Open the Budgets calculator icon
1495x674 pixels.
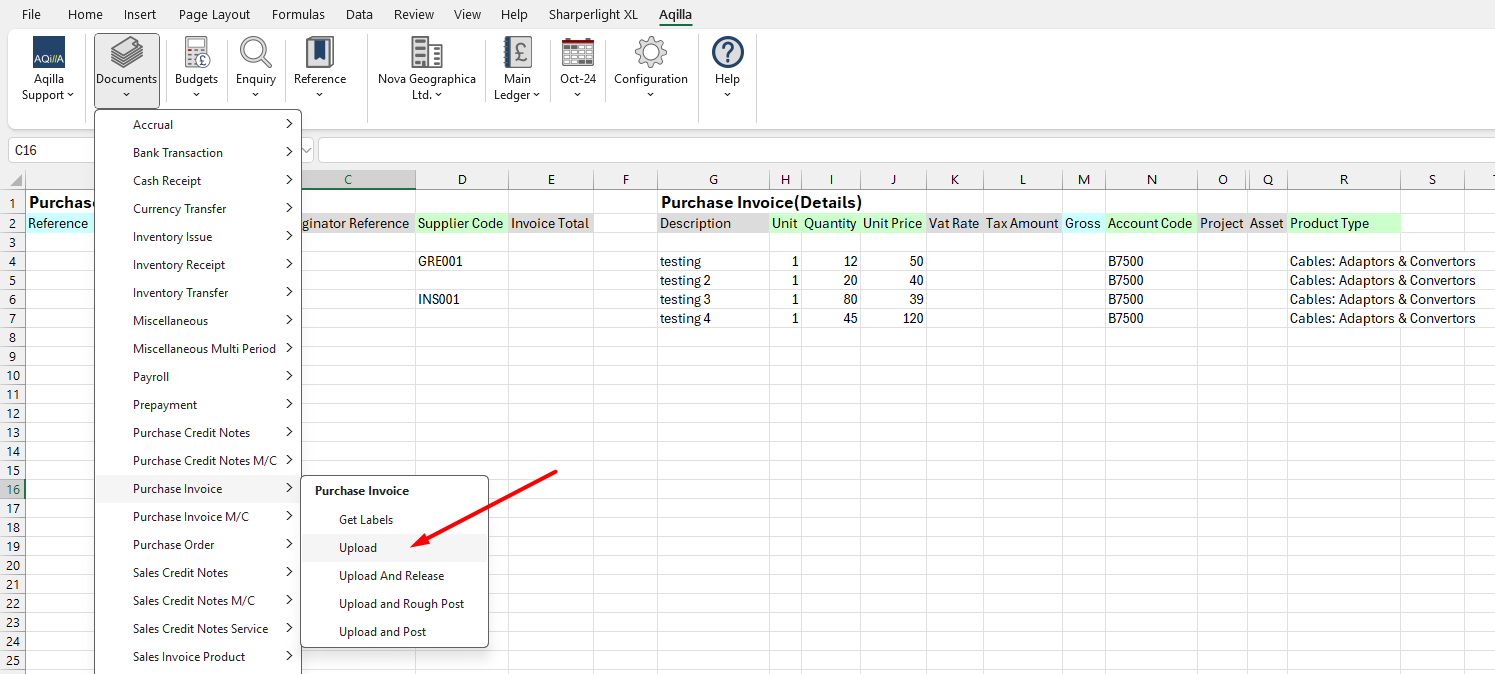(x=196, y=53)
